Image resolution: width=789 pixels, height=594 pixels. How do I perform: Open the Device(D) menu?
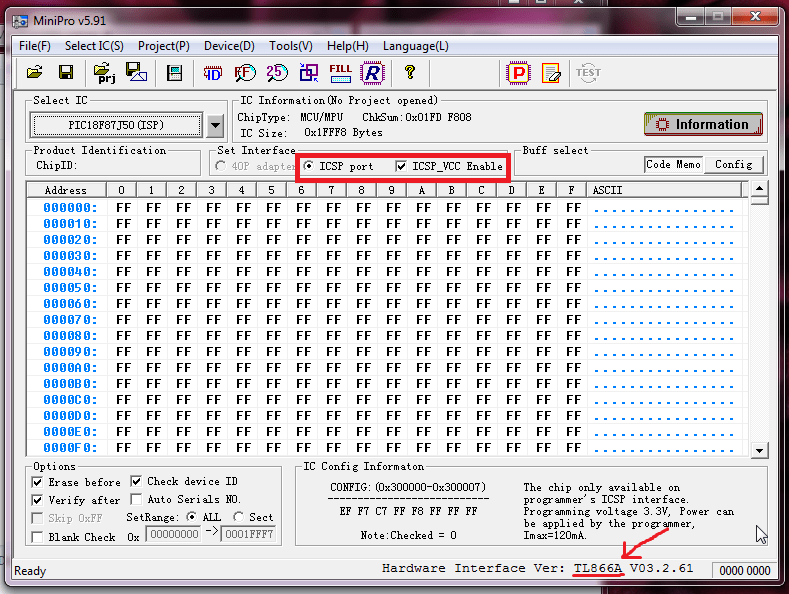point(229,46)
